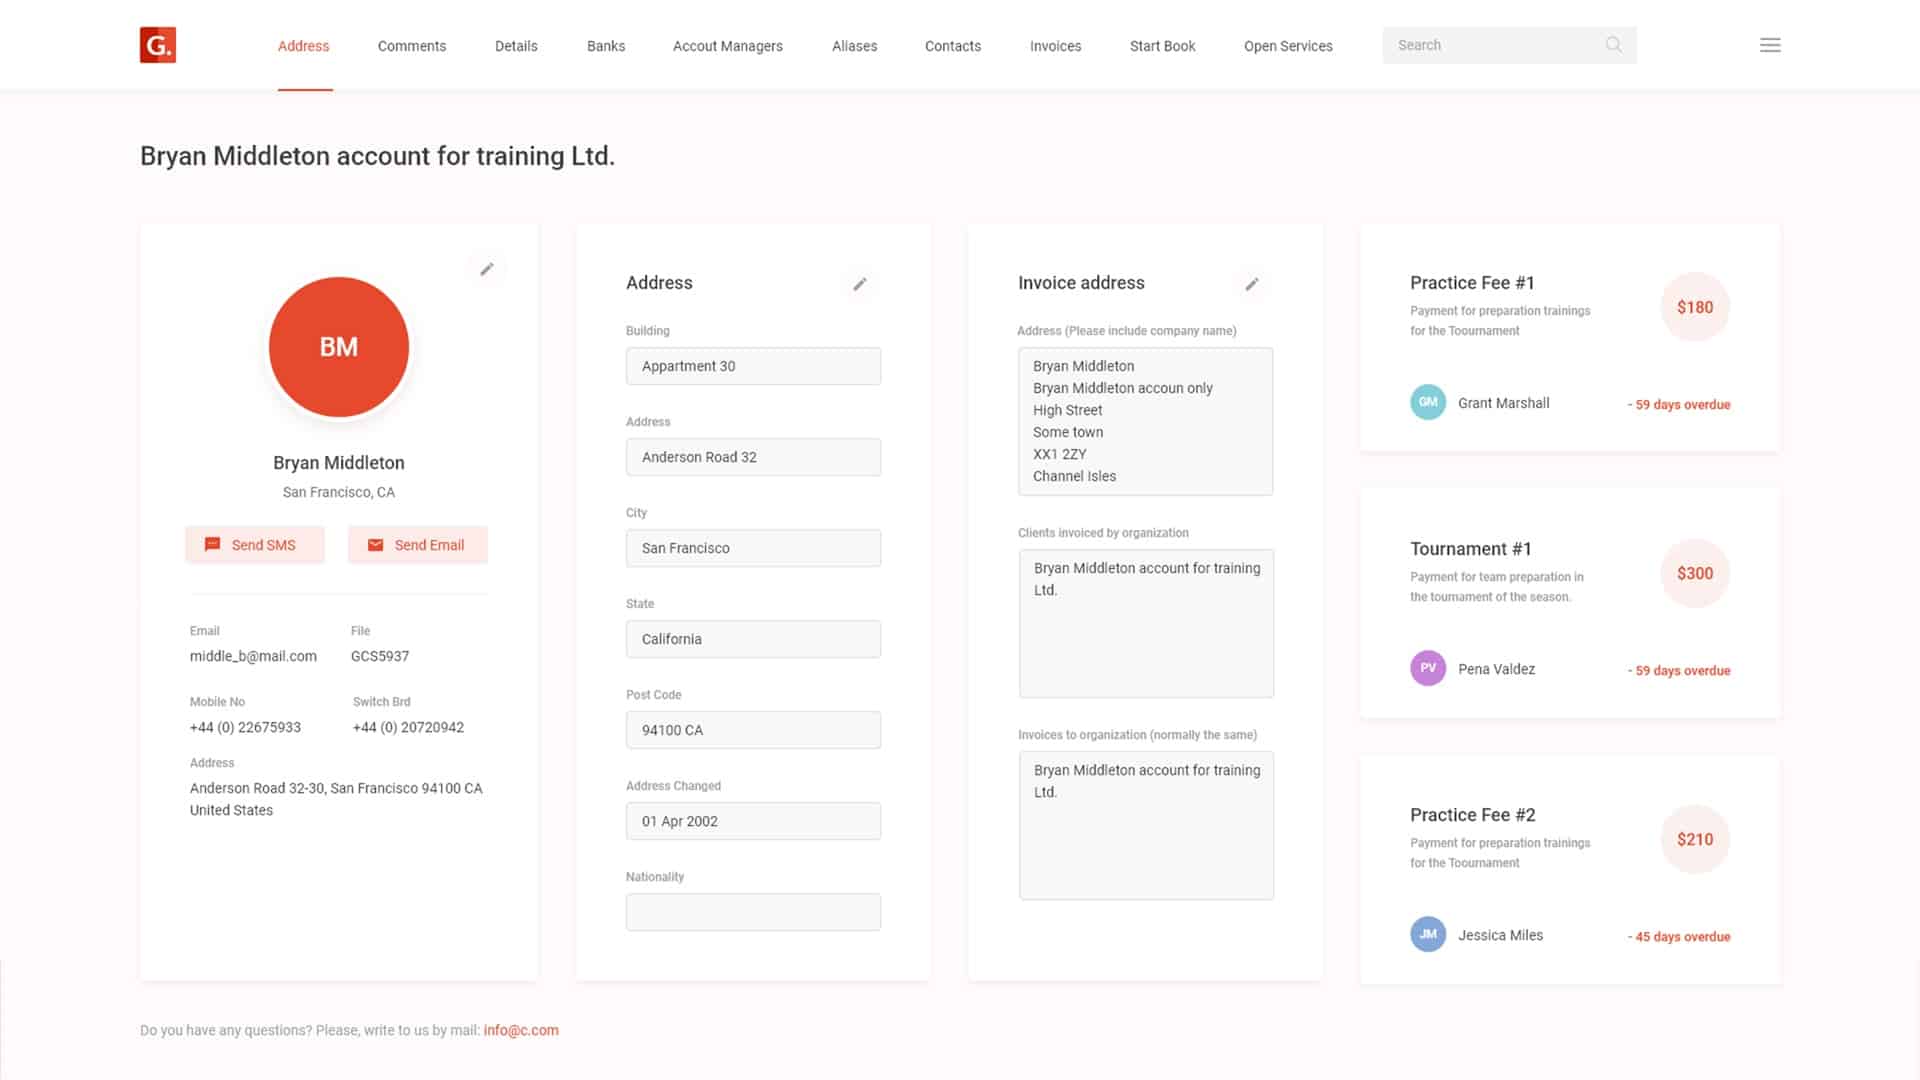Screen dimensions: 1920x1080
Task: Click the red G. logo
Action: coord(158,45)
